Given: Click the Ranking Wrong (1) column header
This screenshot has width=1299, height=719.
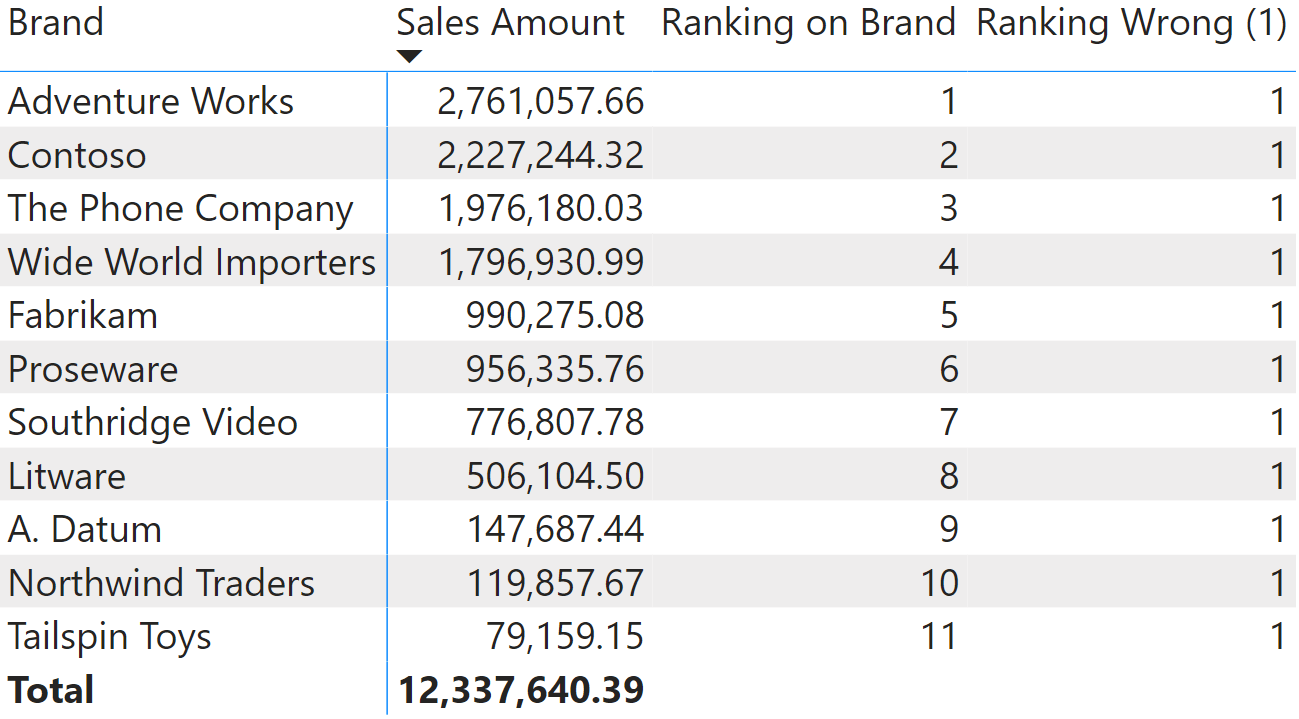Looking at the screenshot, I should (x=1131, y=23).
